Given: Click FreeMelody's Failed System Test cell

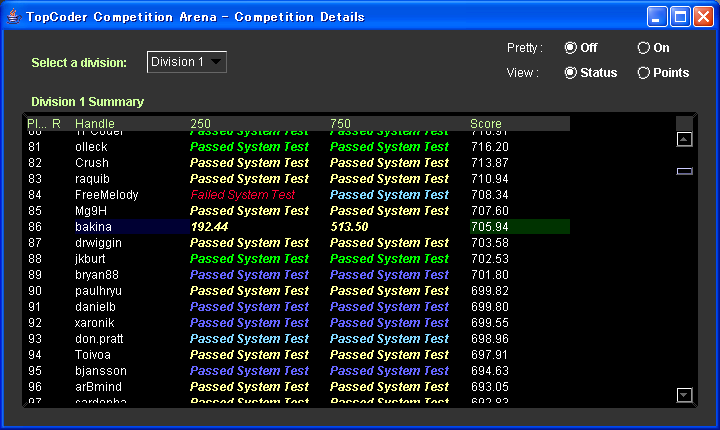Looking at the screenshot, I should click(242, 195).
